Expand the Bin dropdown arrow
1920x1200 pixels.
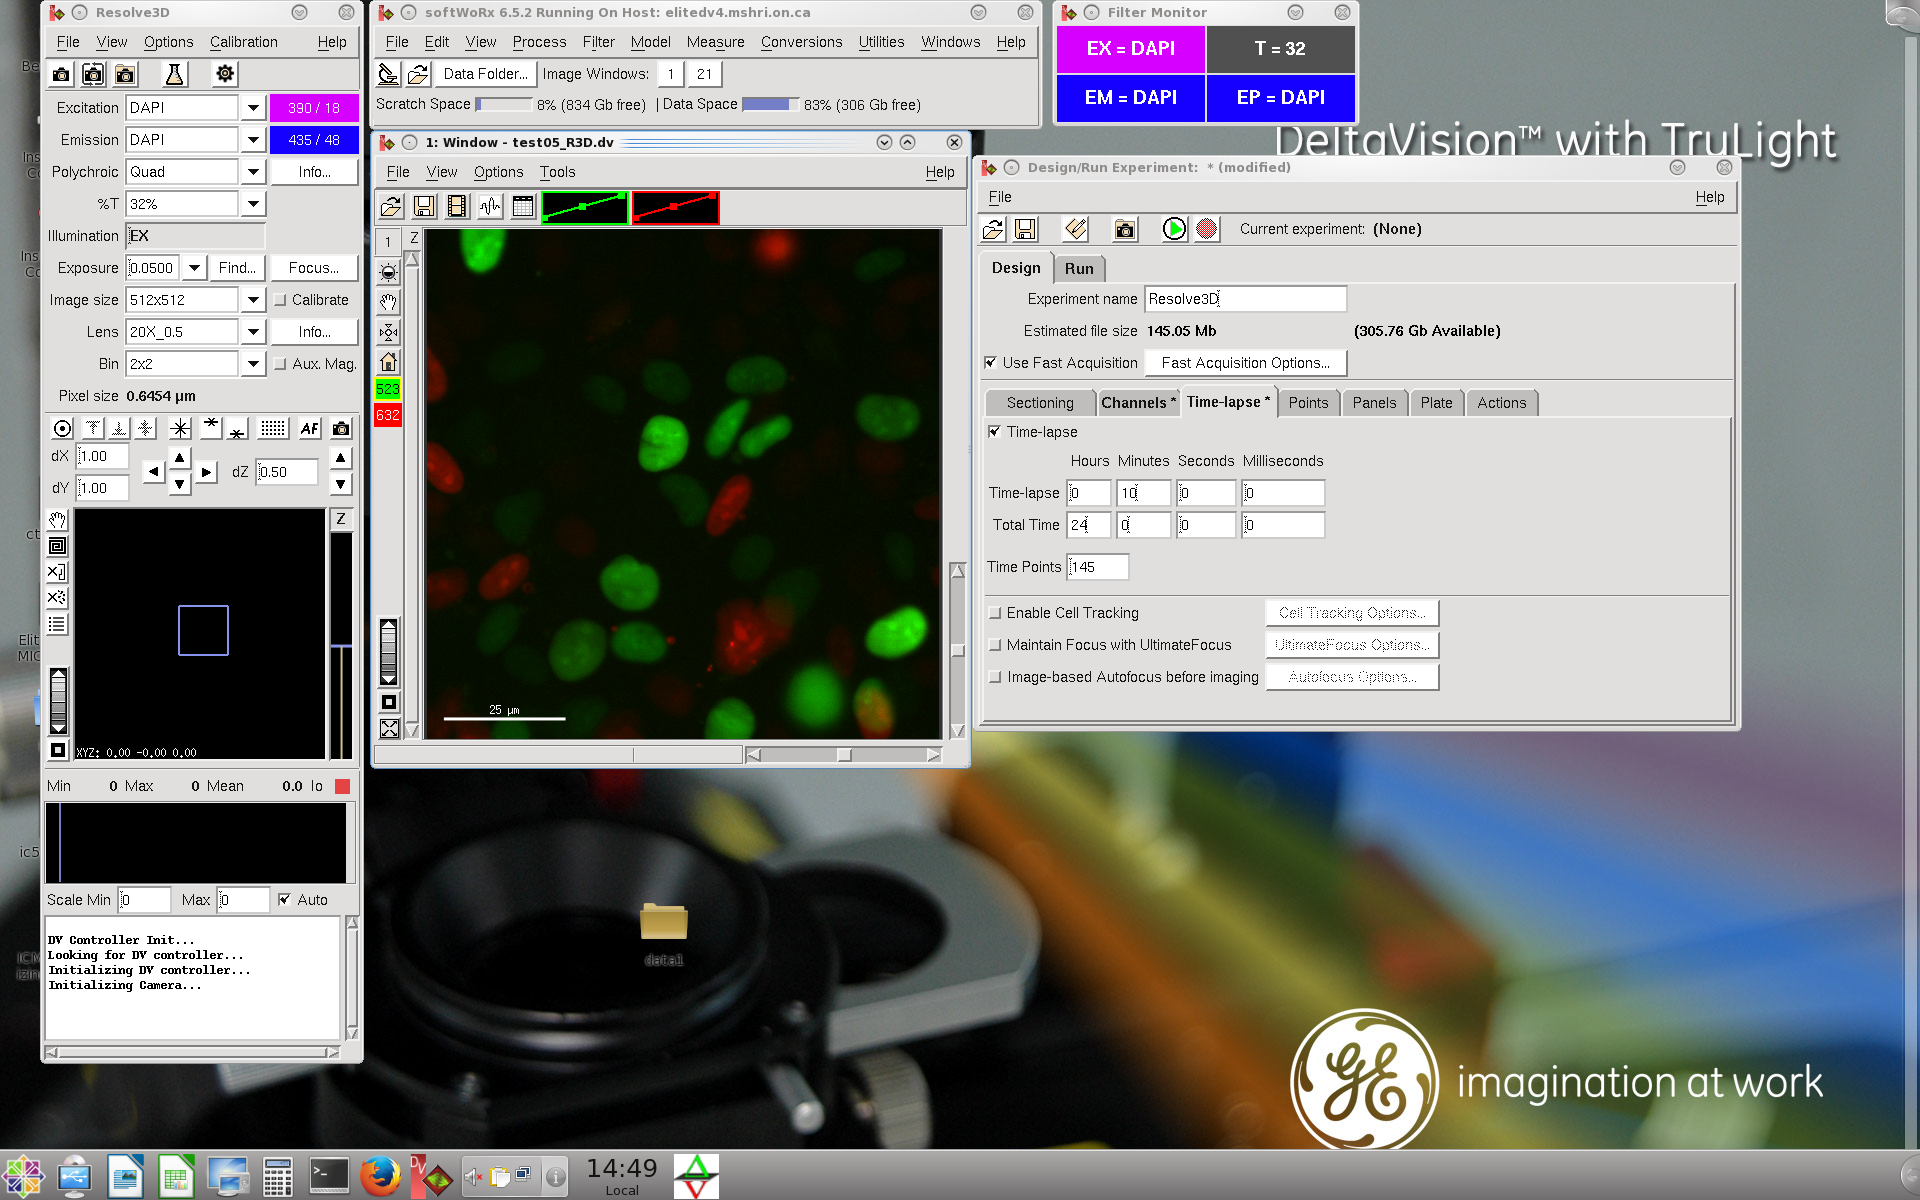[253, 364]
